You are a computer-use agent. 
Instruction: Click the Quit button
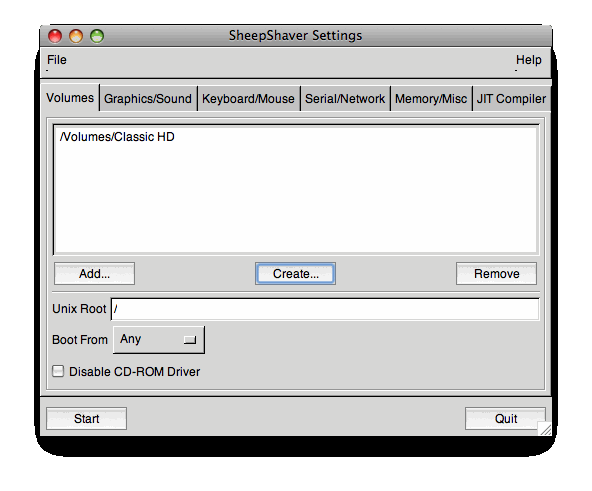tap(506, 418)
